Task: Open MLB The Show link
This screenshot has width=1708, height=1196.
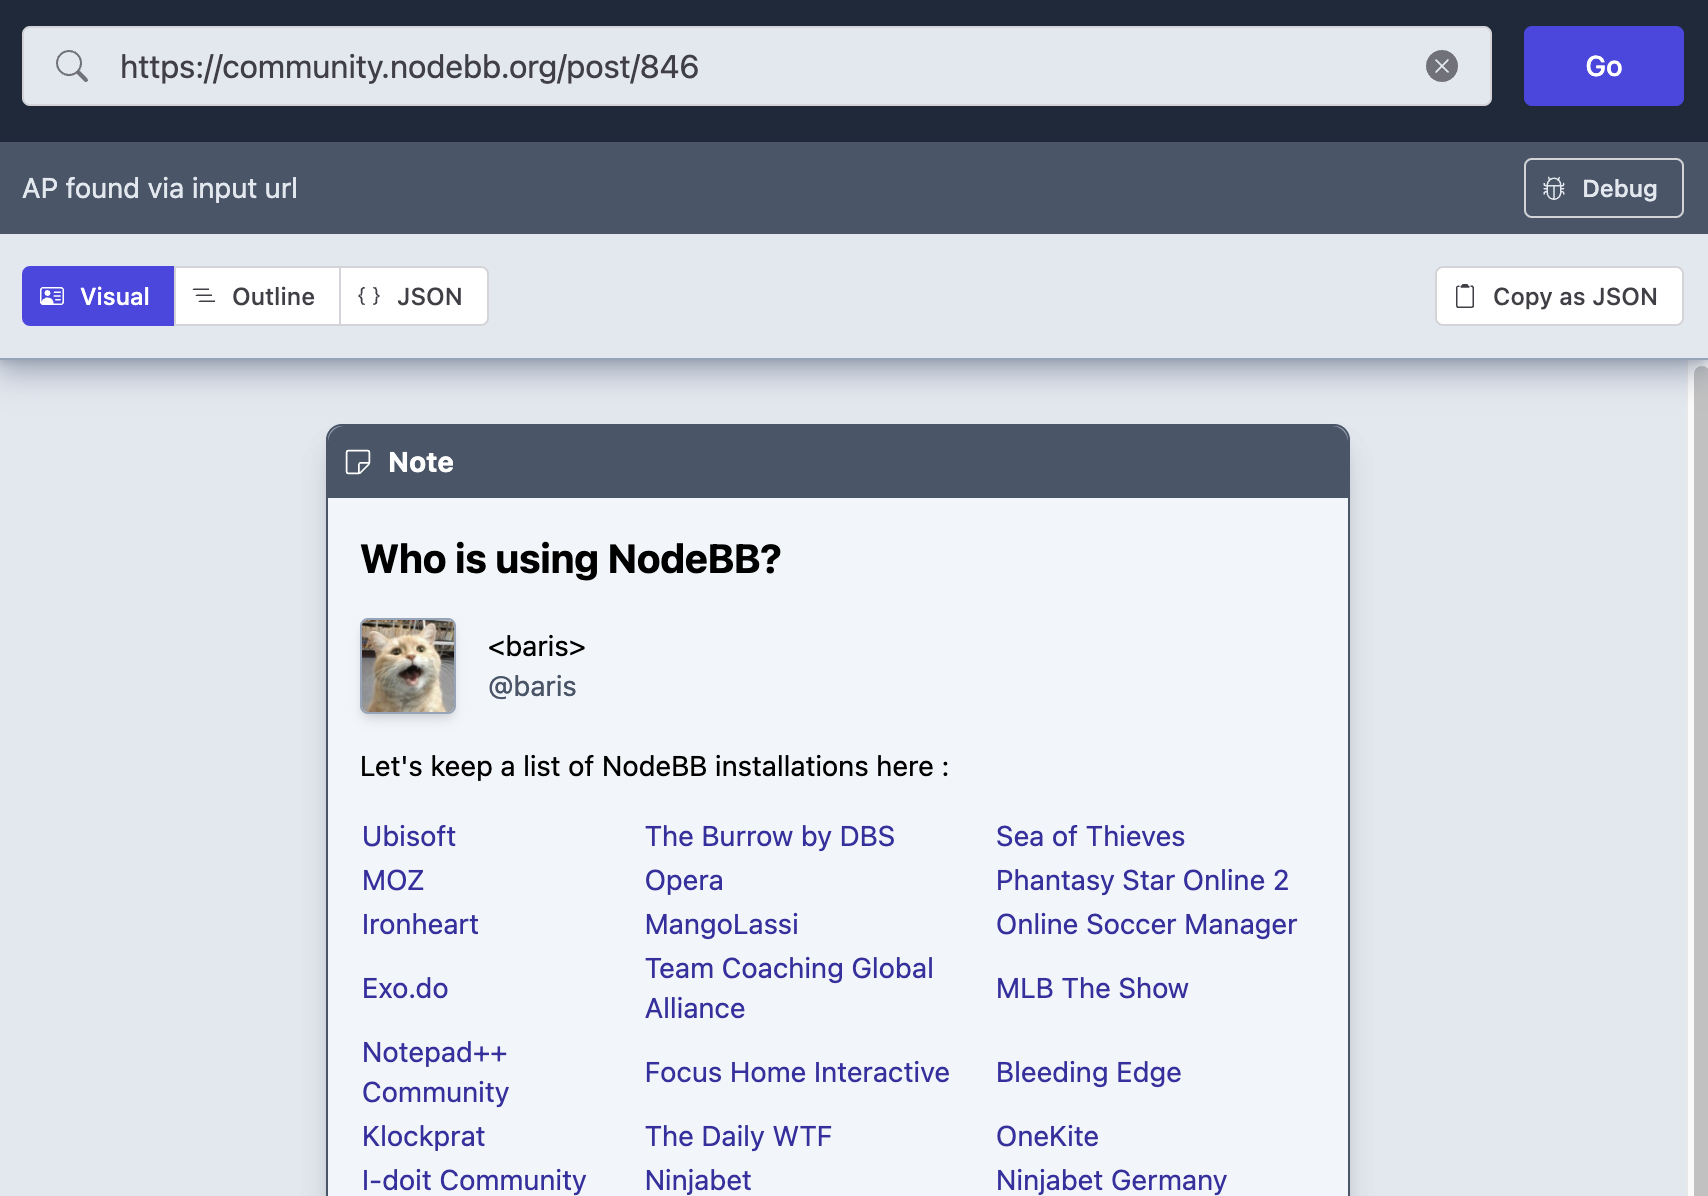Action: click(x=1092, y=988)
